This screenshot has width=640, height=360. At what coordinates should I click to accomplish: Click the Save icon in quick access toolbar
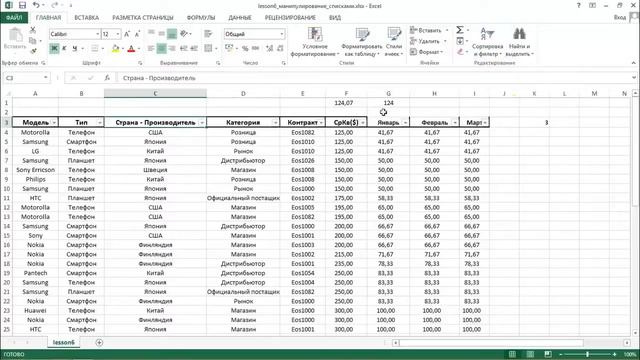pos(22,5)
